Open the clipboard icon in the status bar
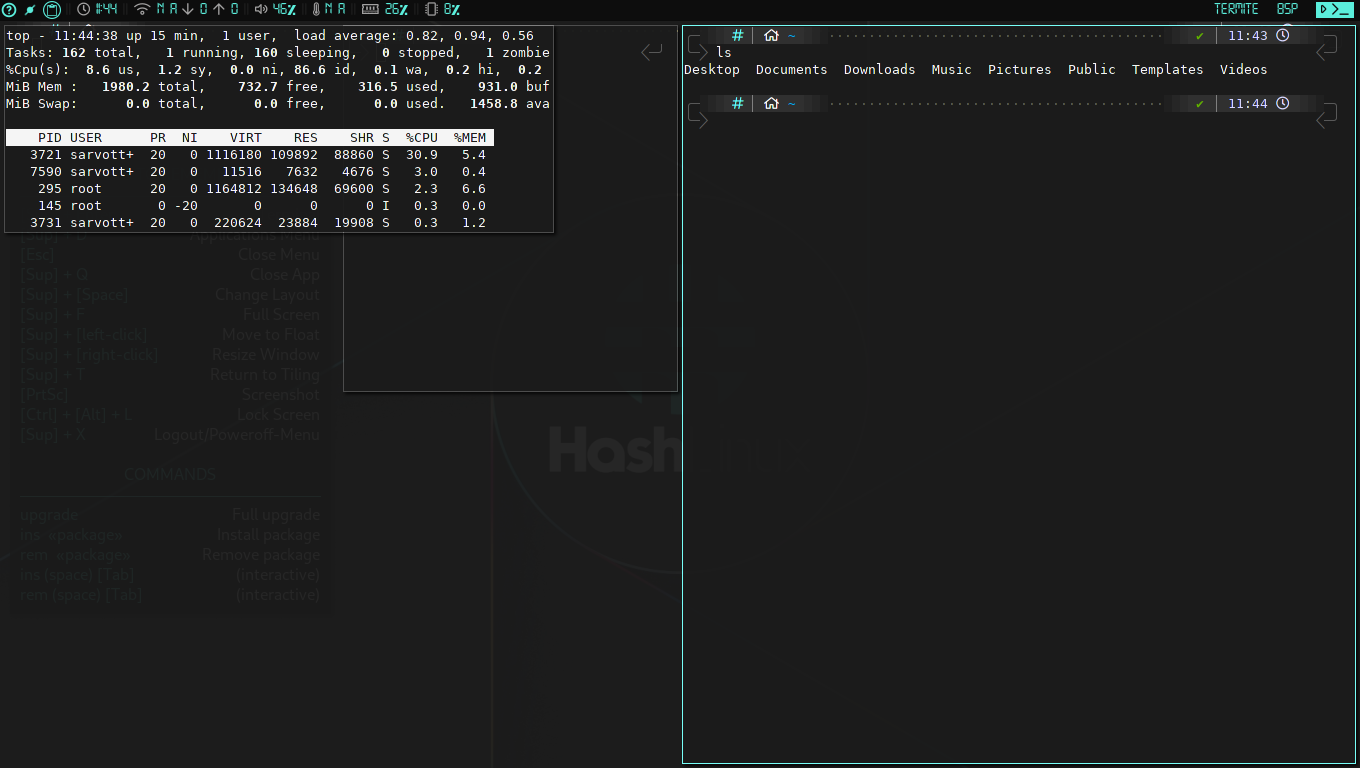 (x=51, y=9)
